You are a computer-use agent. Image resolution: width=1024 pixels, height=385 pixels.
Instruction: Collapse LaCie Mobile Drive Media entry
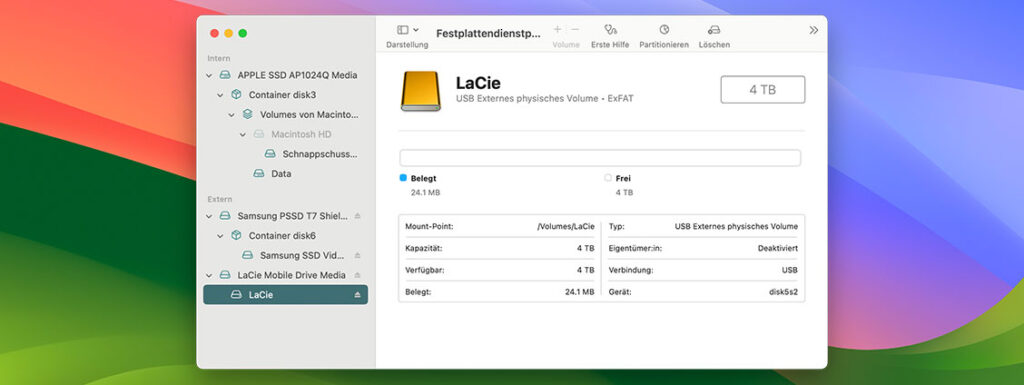point(209,275)
